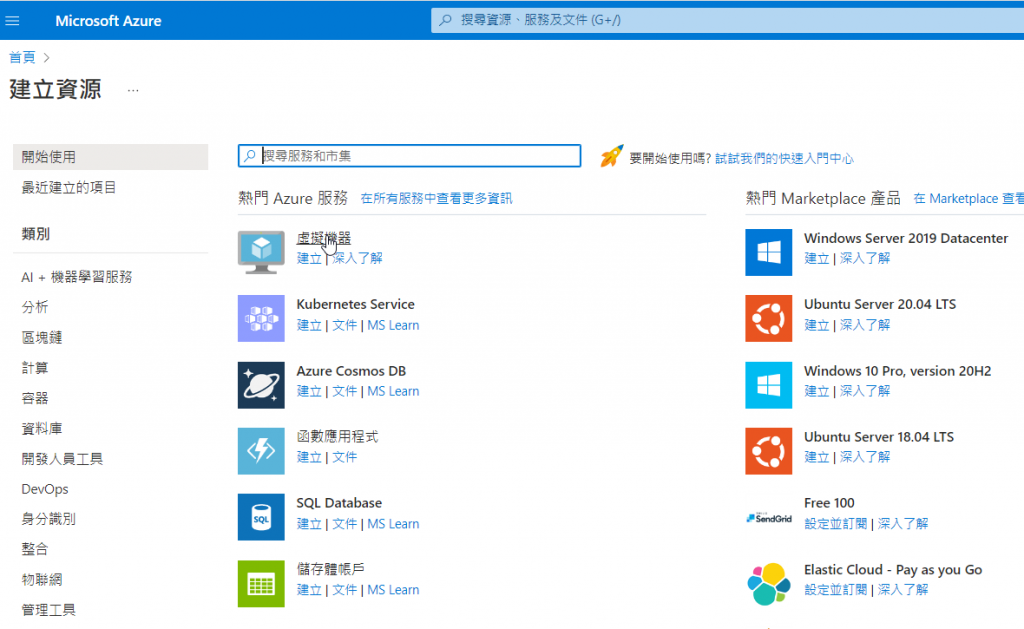
Task: Open MS Learn for SQL Database
Action: click(x=393, y=524)
